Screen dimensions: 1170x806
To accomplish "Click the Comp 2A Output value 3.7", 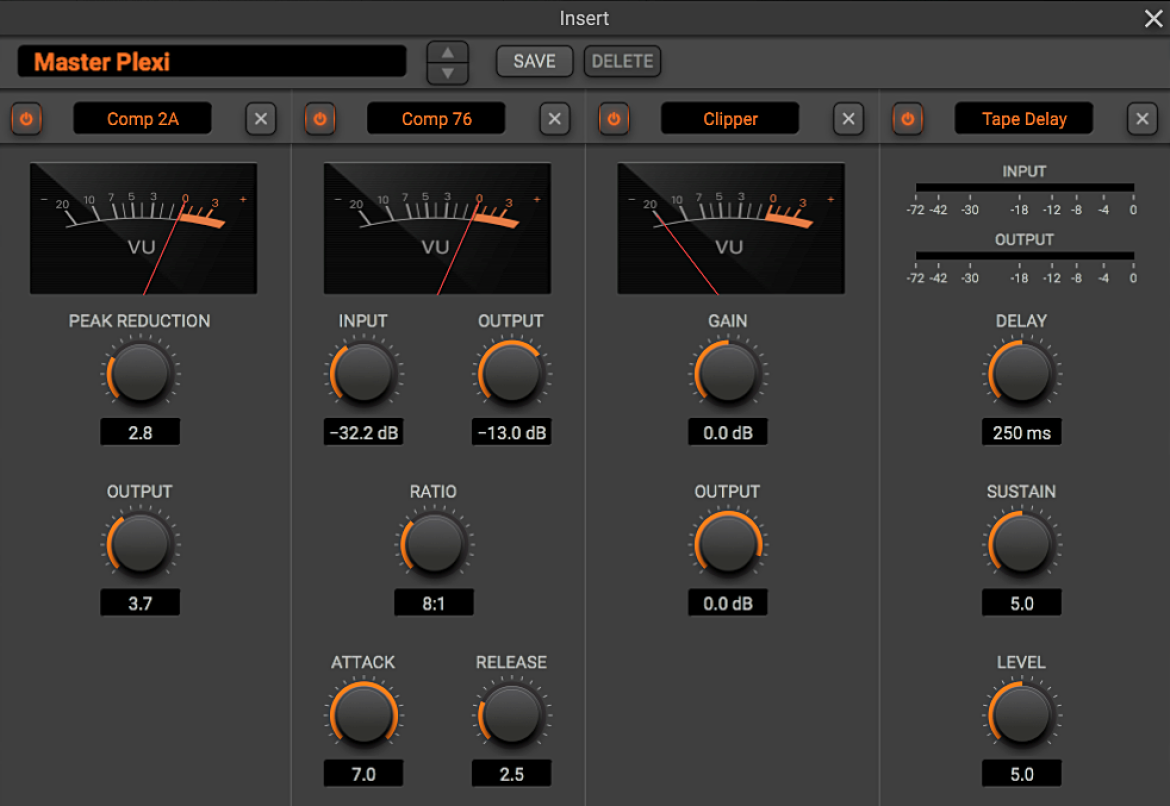I will coord(140,603).
